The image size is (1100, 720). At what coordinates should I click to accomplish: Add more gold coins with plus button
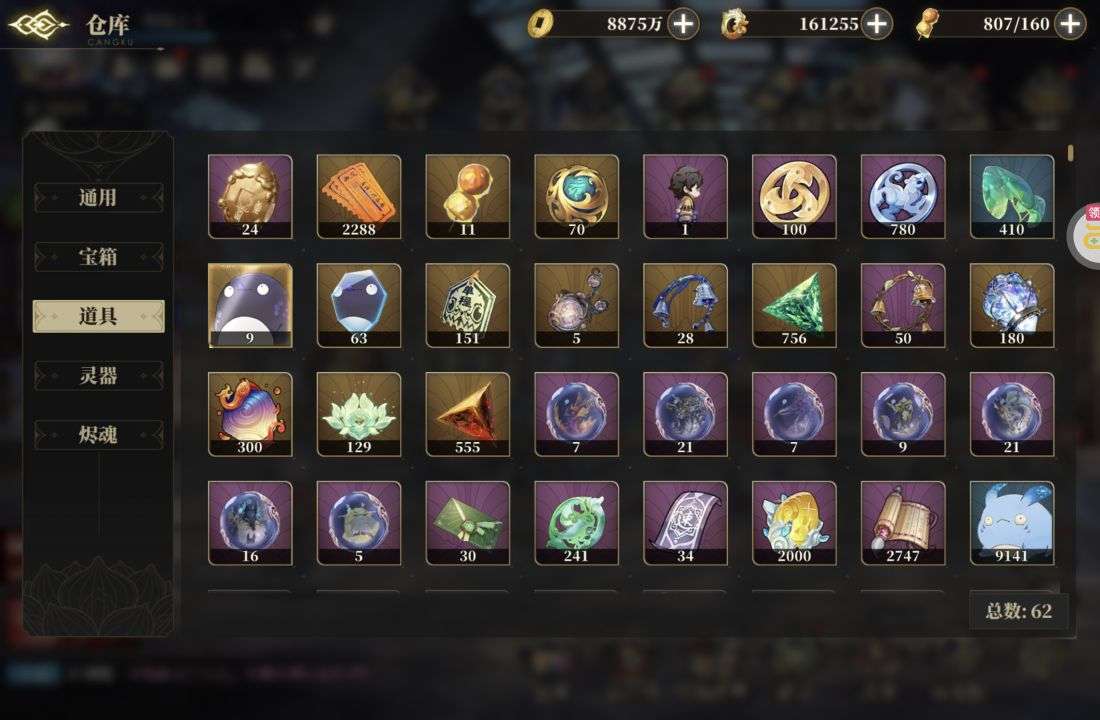683,24
